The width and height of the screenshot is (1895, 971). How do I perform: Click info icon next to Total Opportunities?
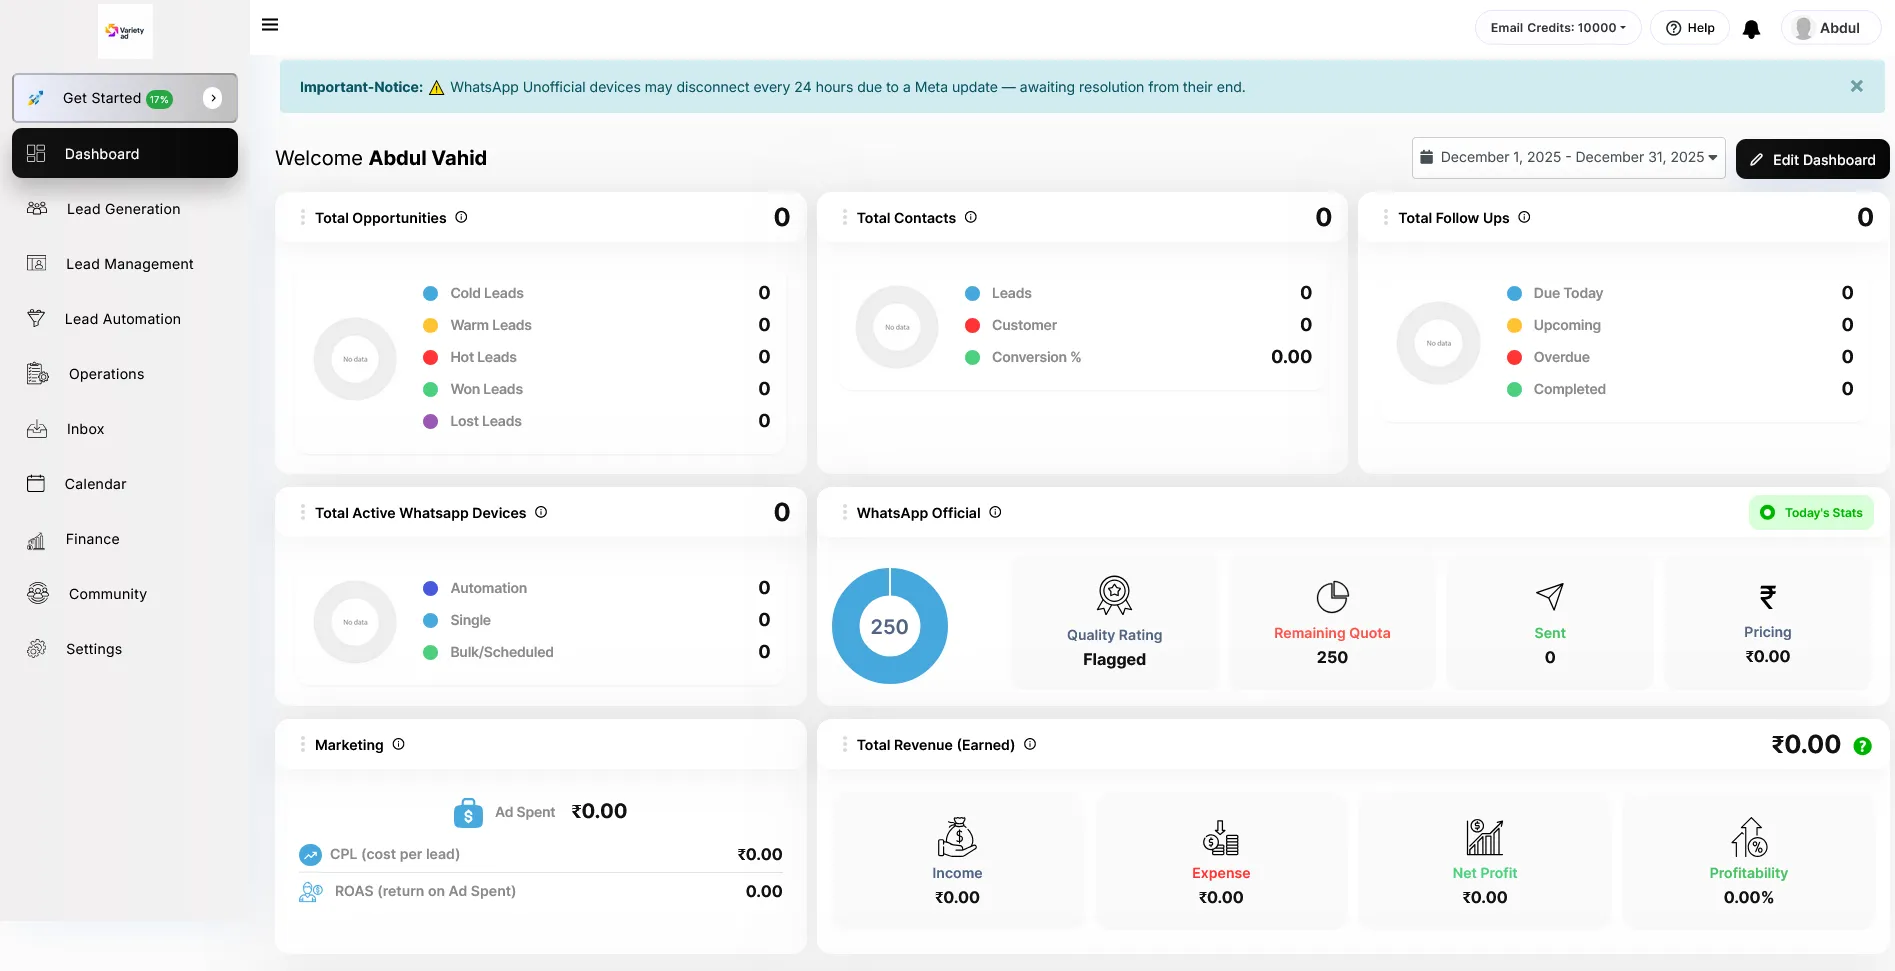click(x=461, y=217)
